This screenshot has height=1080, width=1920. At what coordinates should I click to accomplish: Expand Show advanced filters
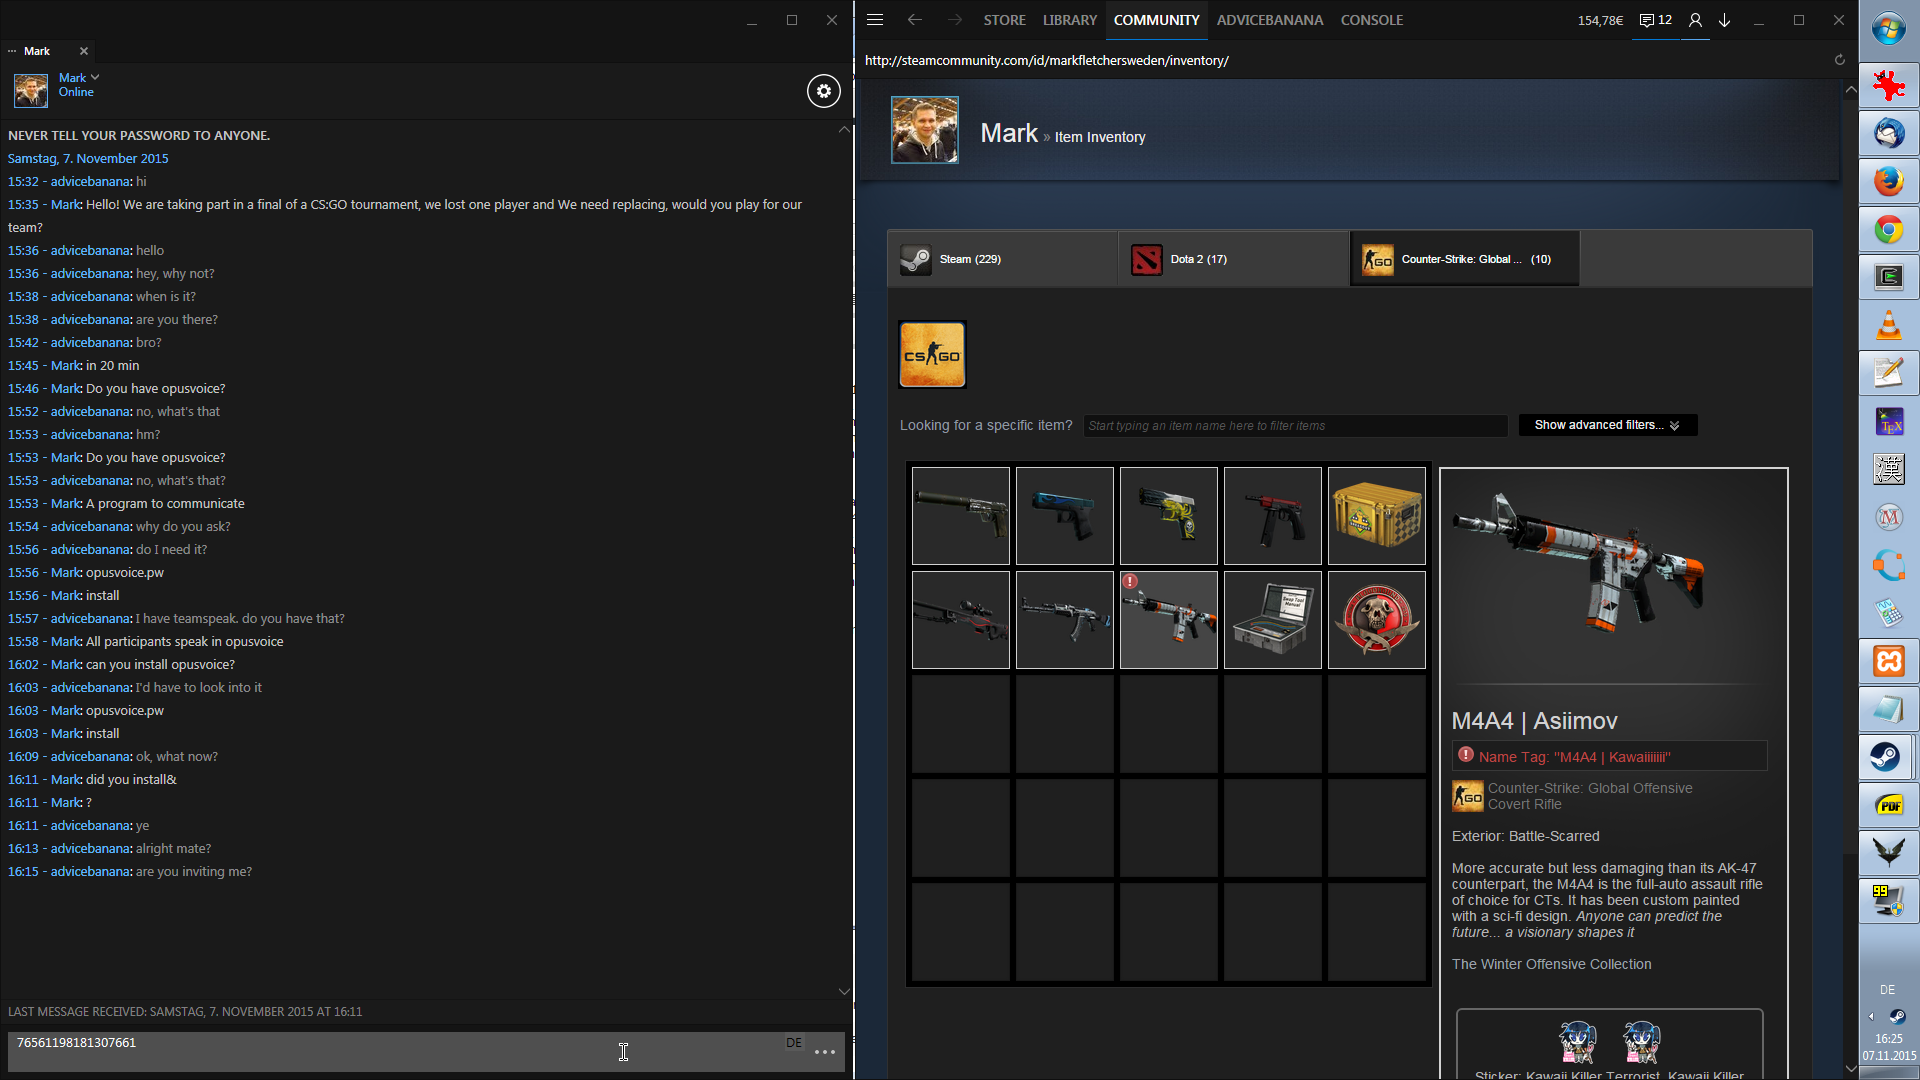tap(1607, 425)
